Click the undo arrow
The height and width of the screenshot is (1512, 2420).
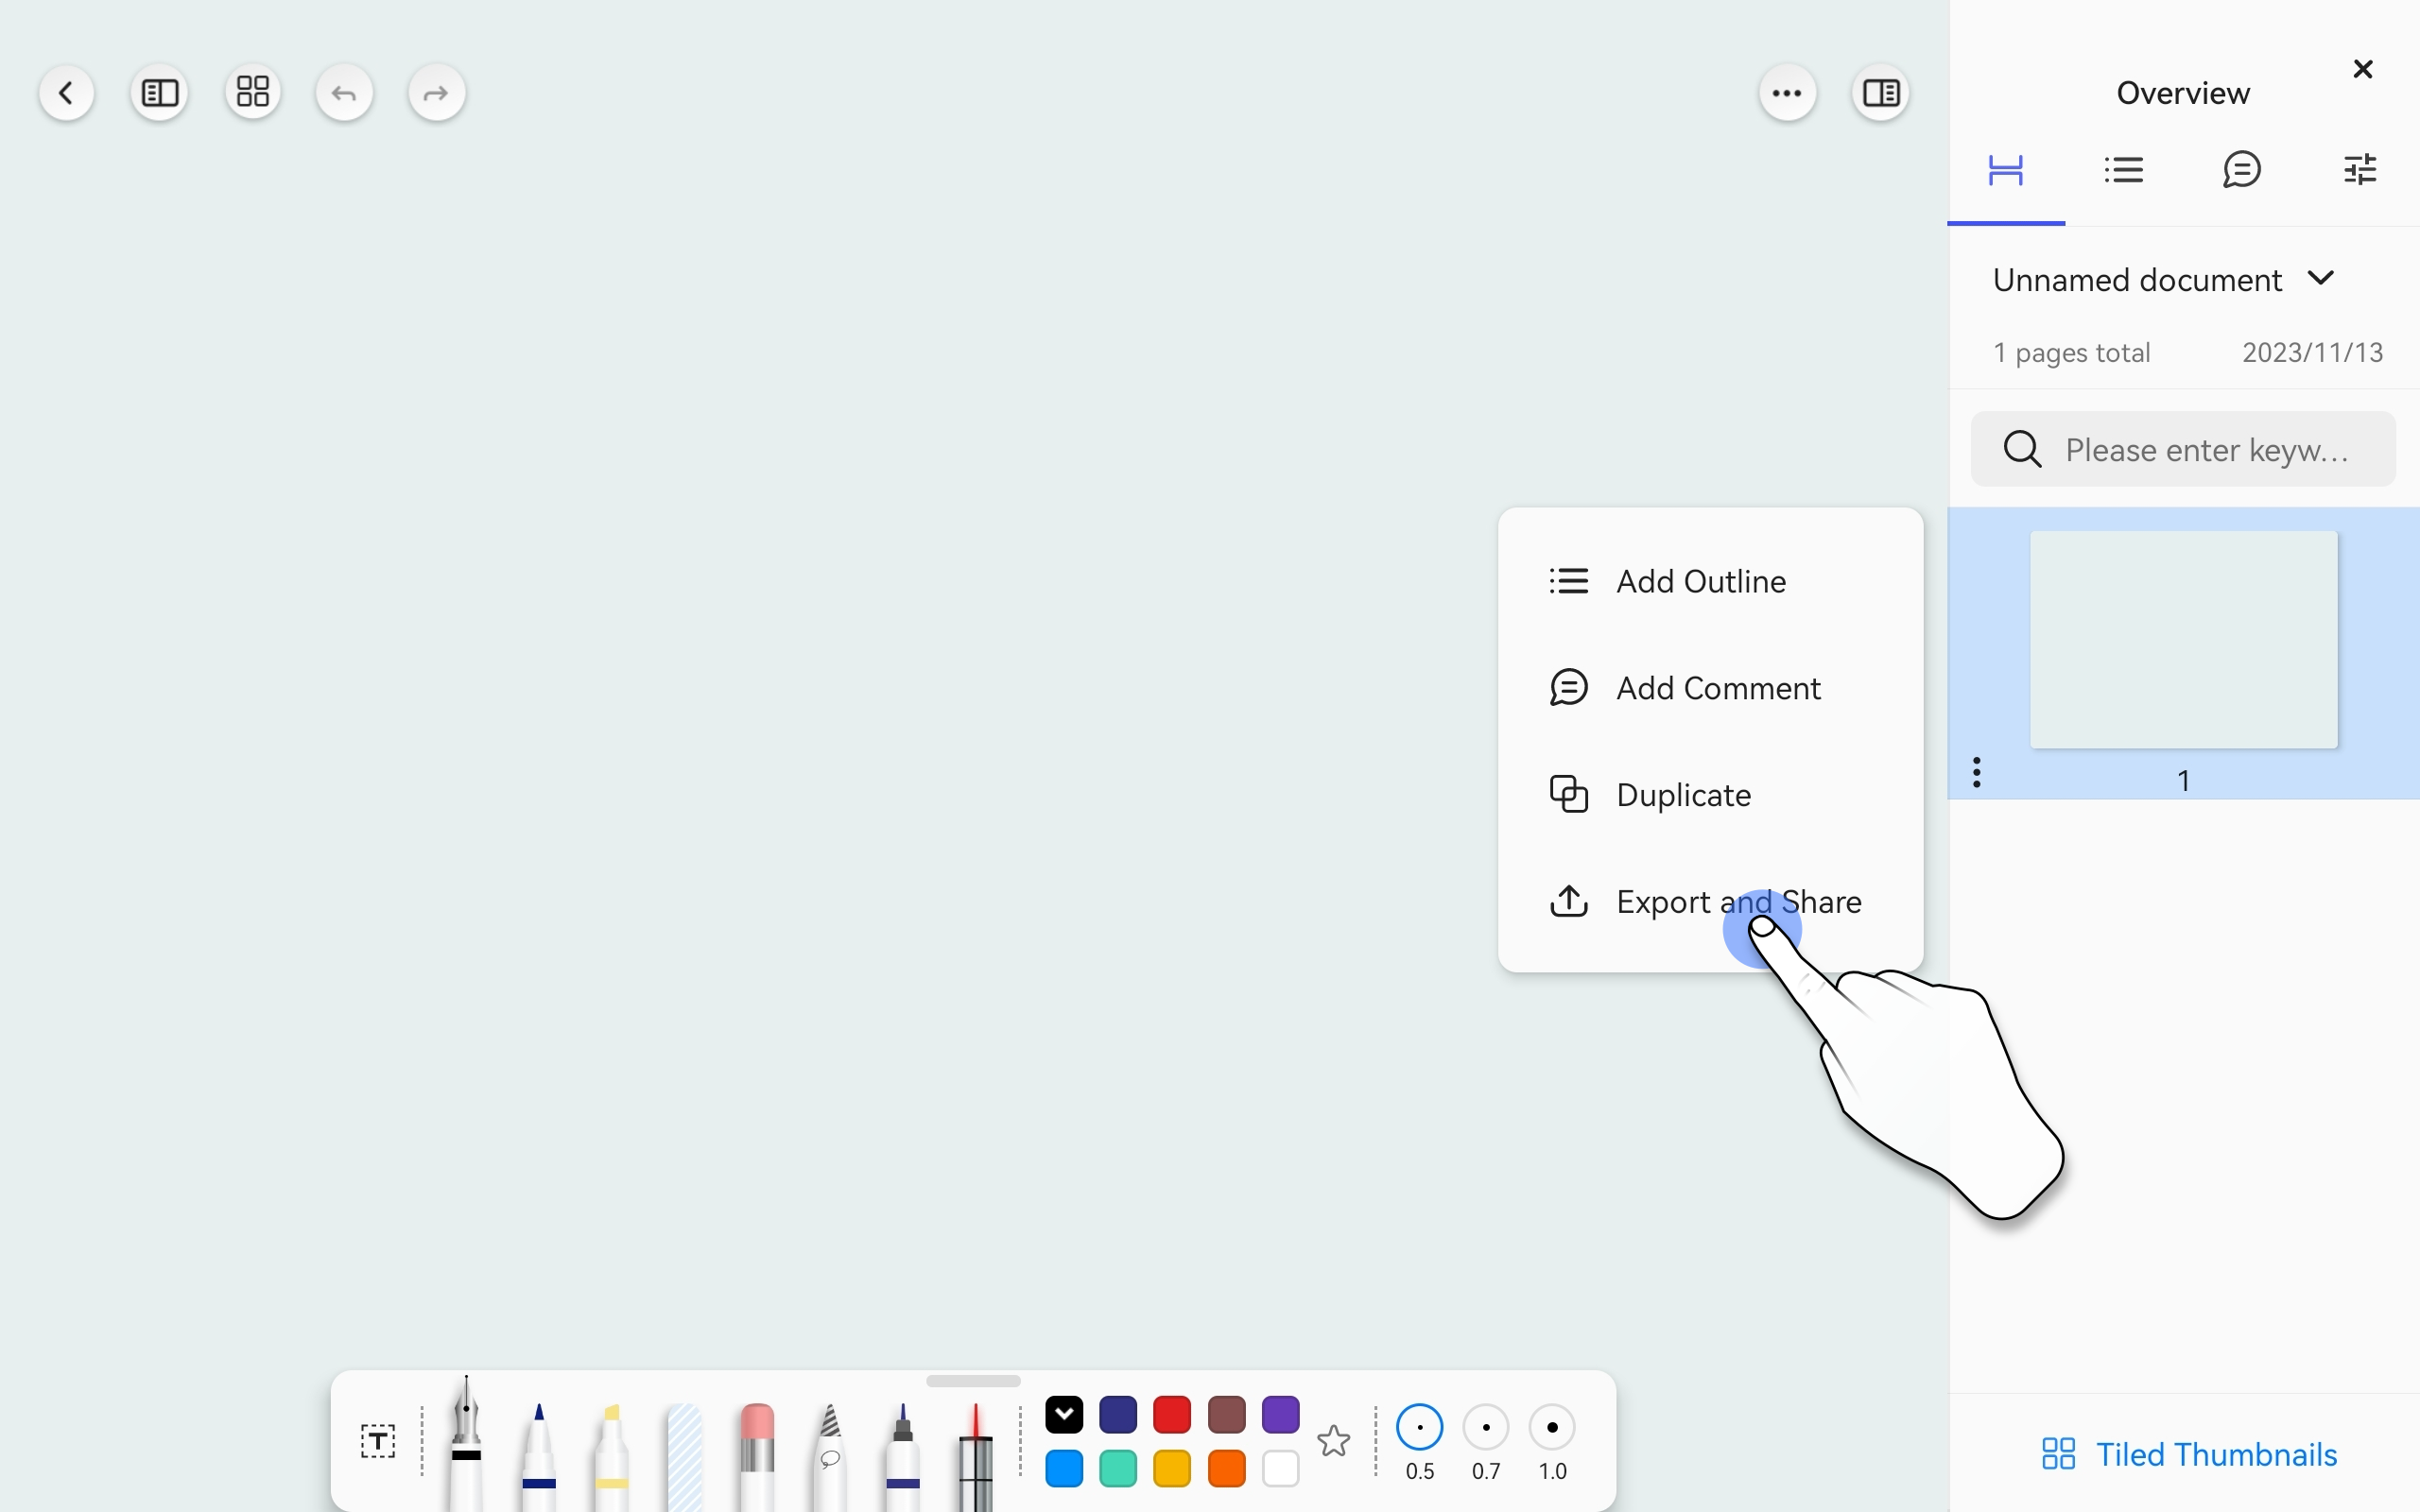pos(344,94)
